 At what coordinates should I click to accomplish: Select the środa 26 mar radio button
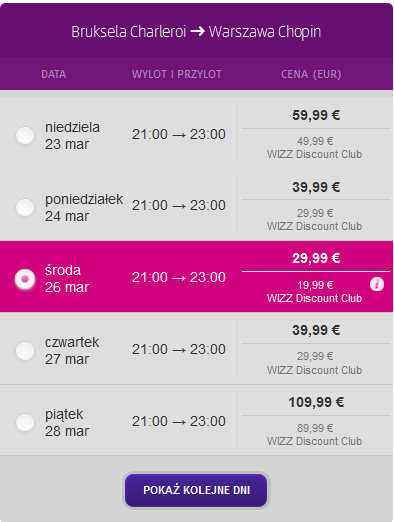click(25, 279)
